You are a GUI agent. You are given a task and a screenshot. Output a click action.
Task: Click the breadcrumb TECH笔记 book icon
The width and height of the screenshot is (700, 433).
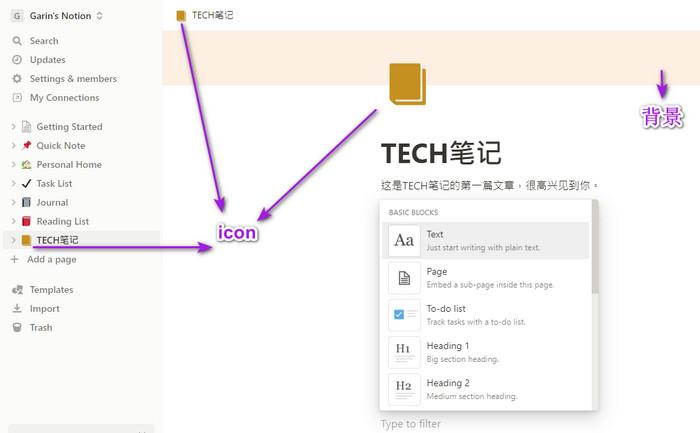point(181,16)
